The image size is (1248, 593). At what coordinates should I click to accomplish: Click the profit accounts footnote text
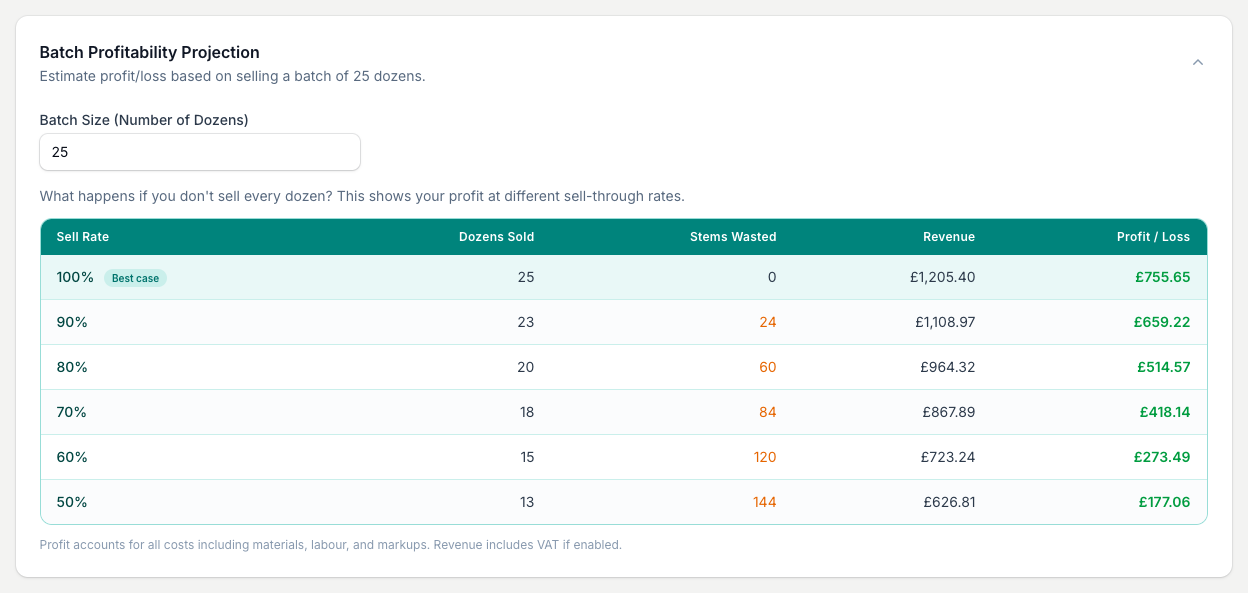pos(331,545)
